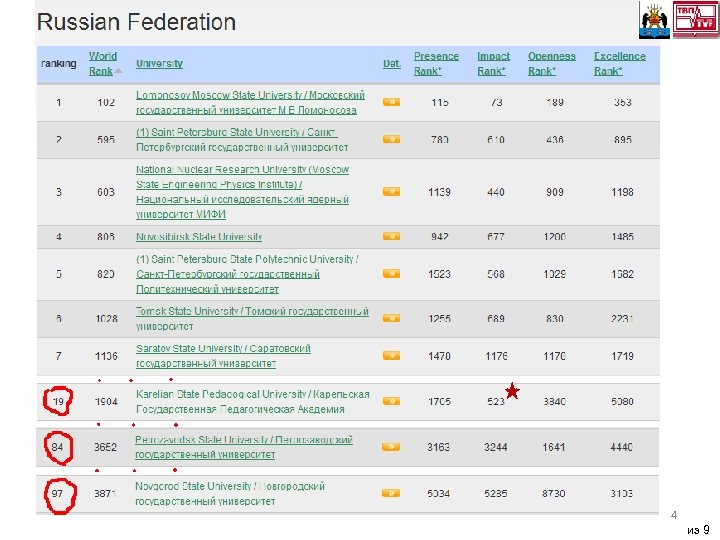Click details icon for Tomsk State University

click(x=391, y=318)
